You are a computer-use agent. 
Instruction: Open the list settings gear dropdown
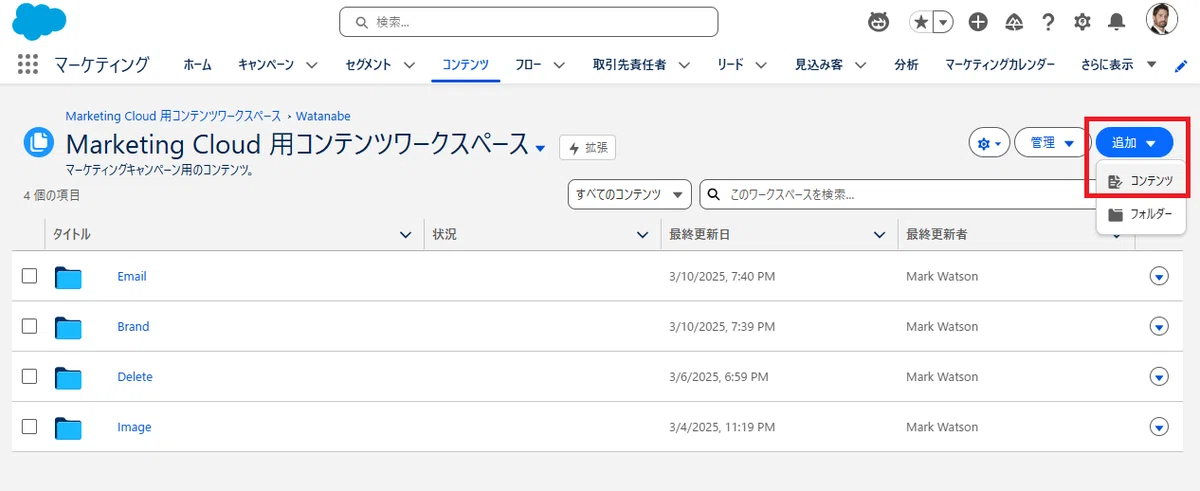(x=989, y=143)
